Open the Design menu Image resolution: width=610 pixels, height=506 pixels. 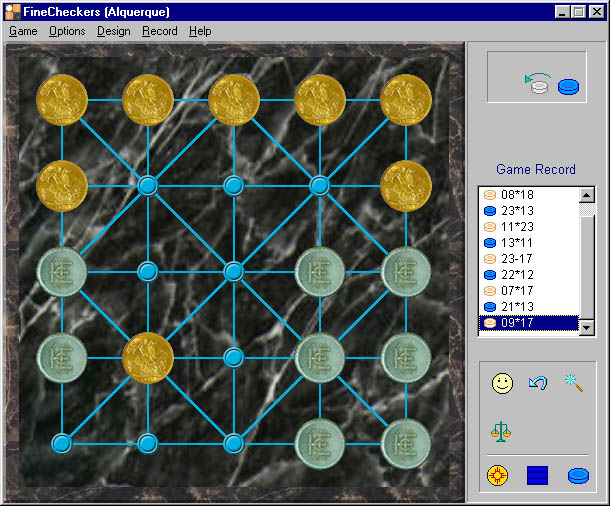(x=114, y=31)
